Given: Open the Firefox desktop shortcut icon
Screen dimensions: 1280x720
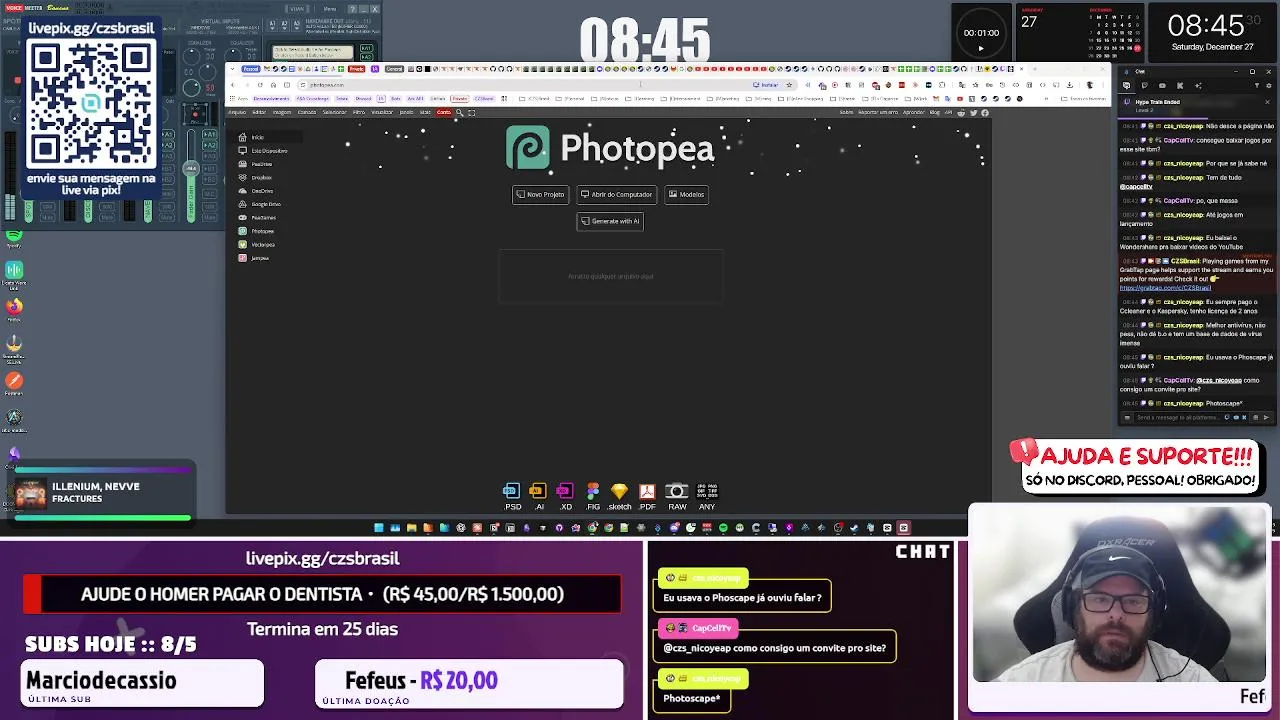Looking at the screenshot, I should pyautogui.click(x=14, y=308).
